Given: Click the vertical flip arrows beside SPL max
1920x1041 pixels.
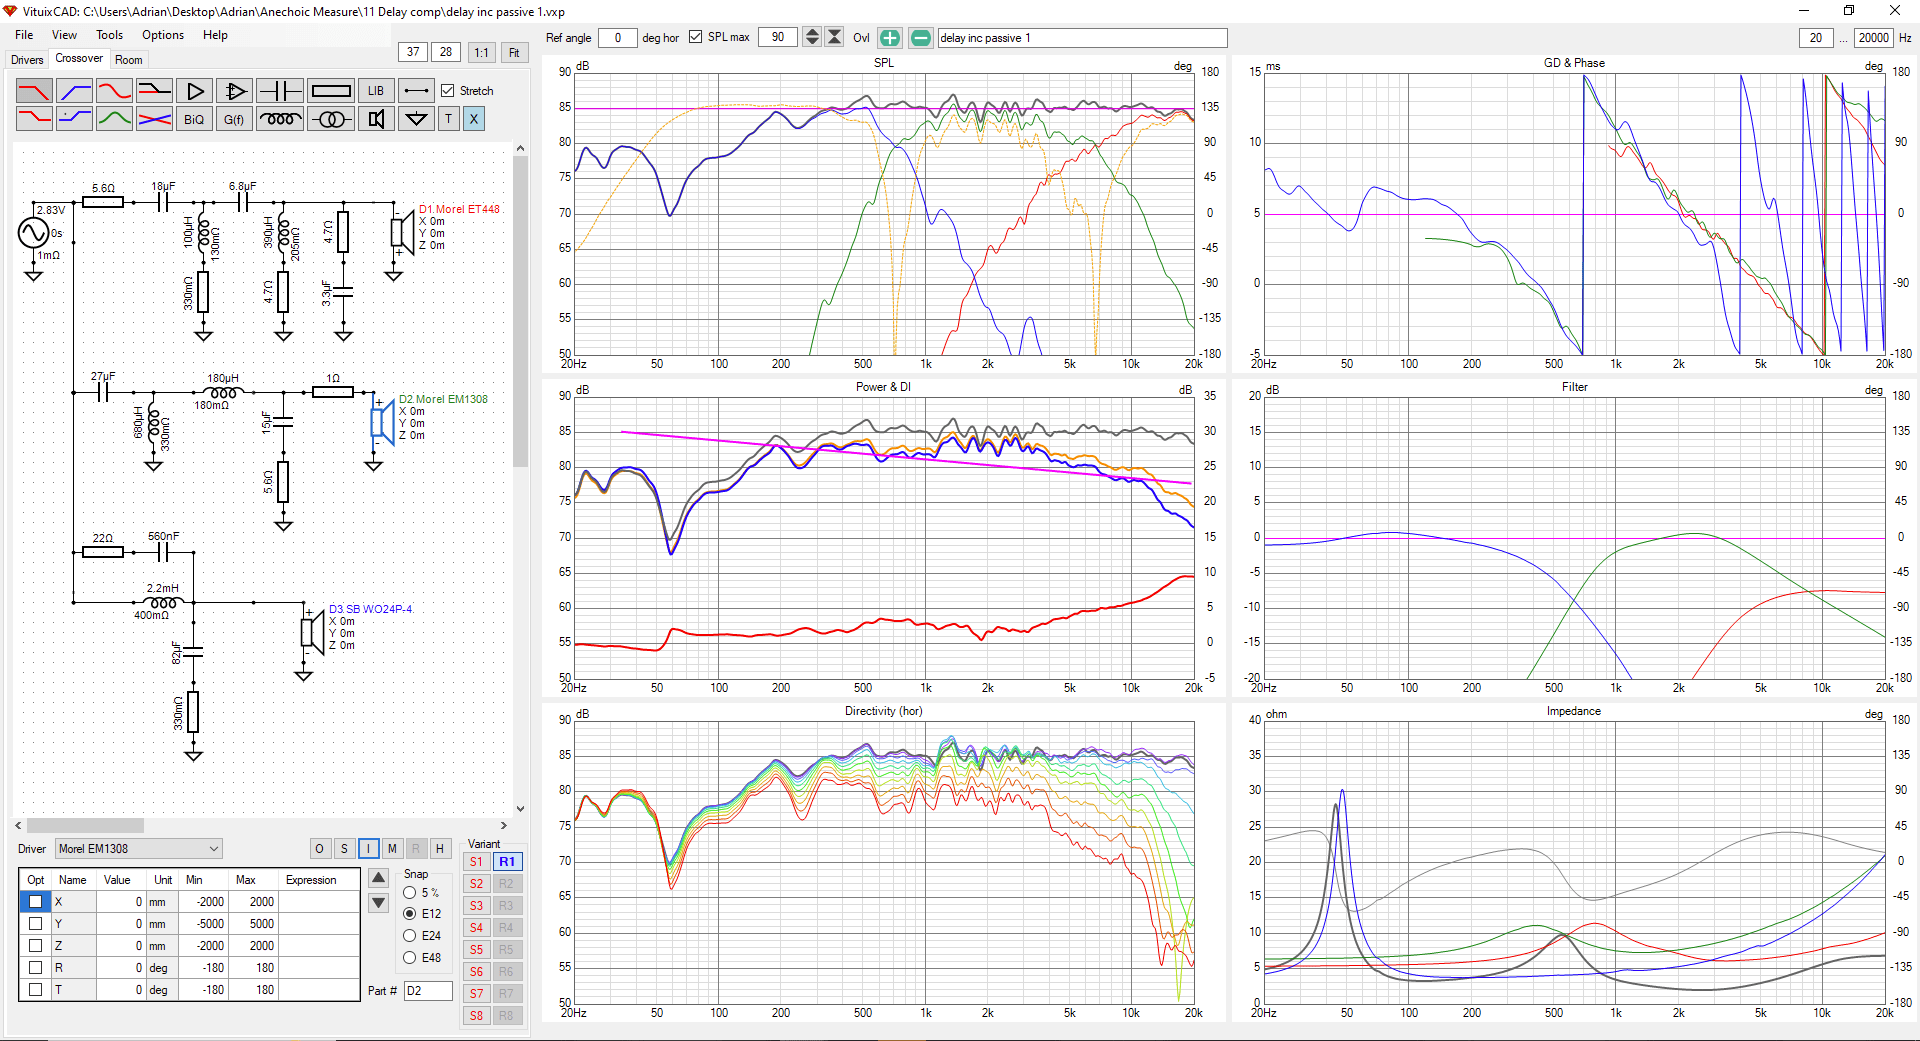Looking at the screenshot, I should click(x=835, y=38).
